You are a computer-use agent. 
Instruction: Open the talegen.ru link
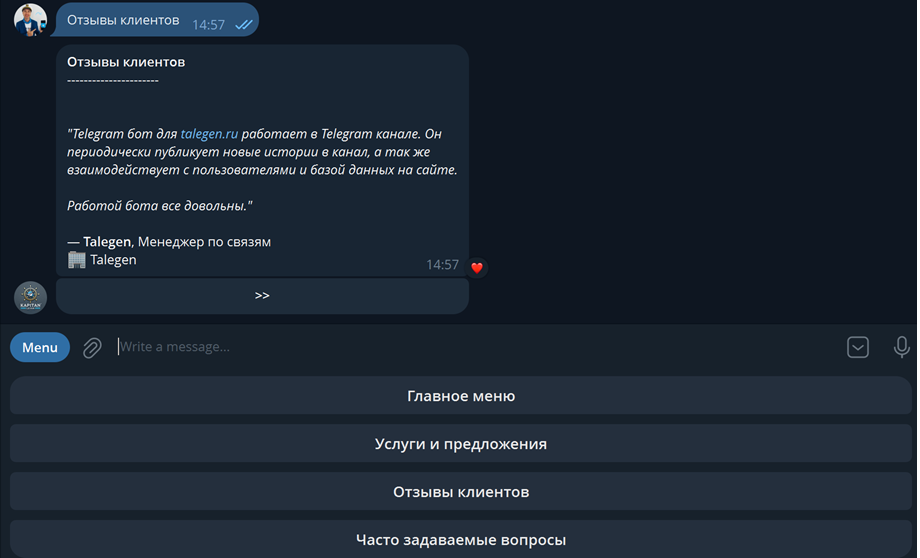[209, 134]
